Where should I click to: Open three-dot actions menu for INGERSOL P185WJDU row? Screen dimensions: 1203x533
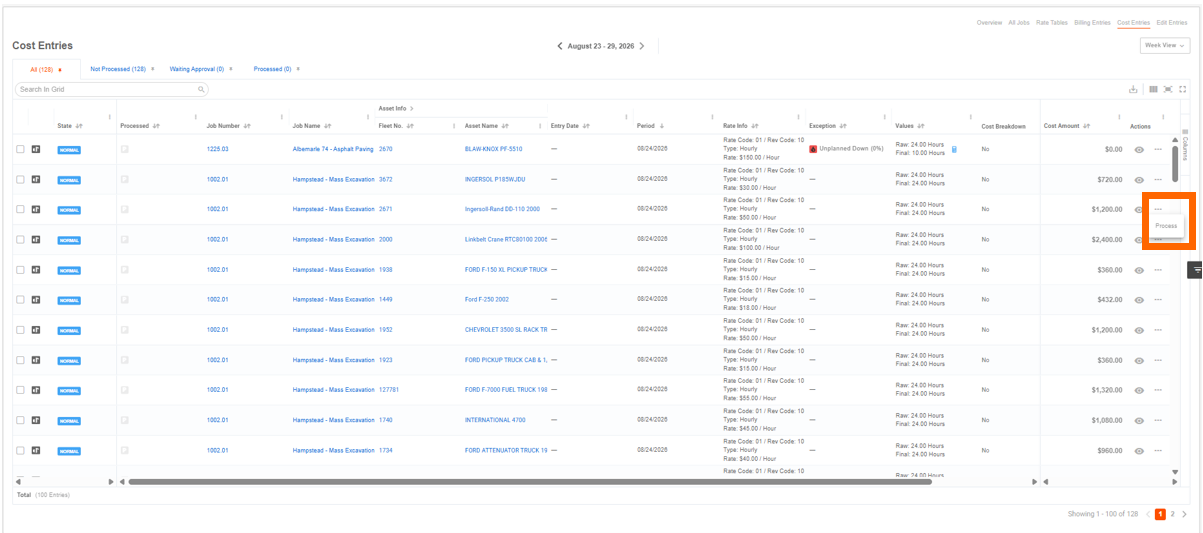(x=1158, y=179)
